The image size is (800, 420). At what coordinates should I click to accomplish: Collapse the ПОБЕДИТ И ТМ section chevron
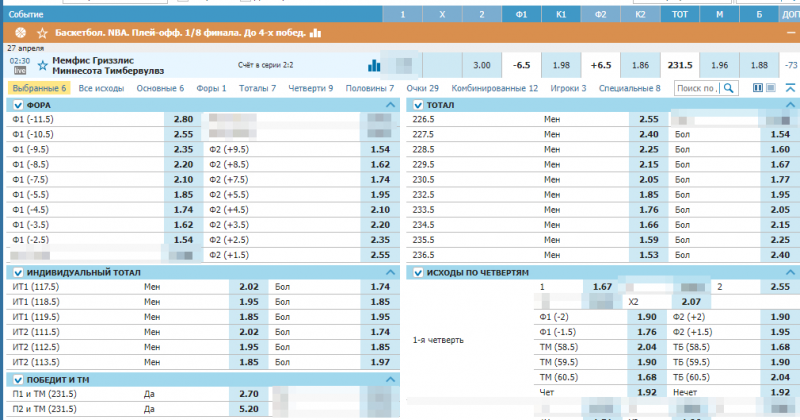(390, 380)
